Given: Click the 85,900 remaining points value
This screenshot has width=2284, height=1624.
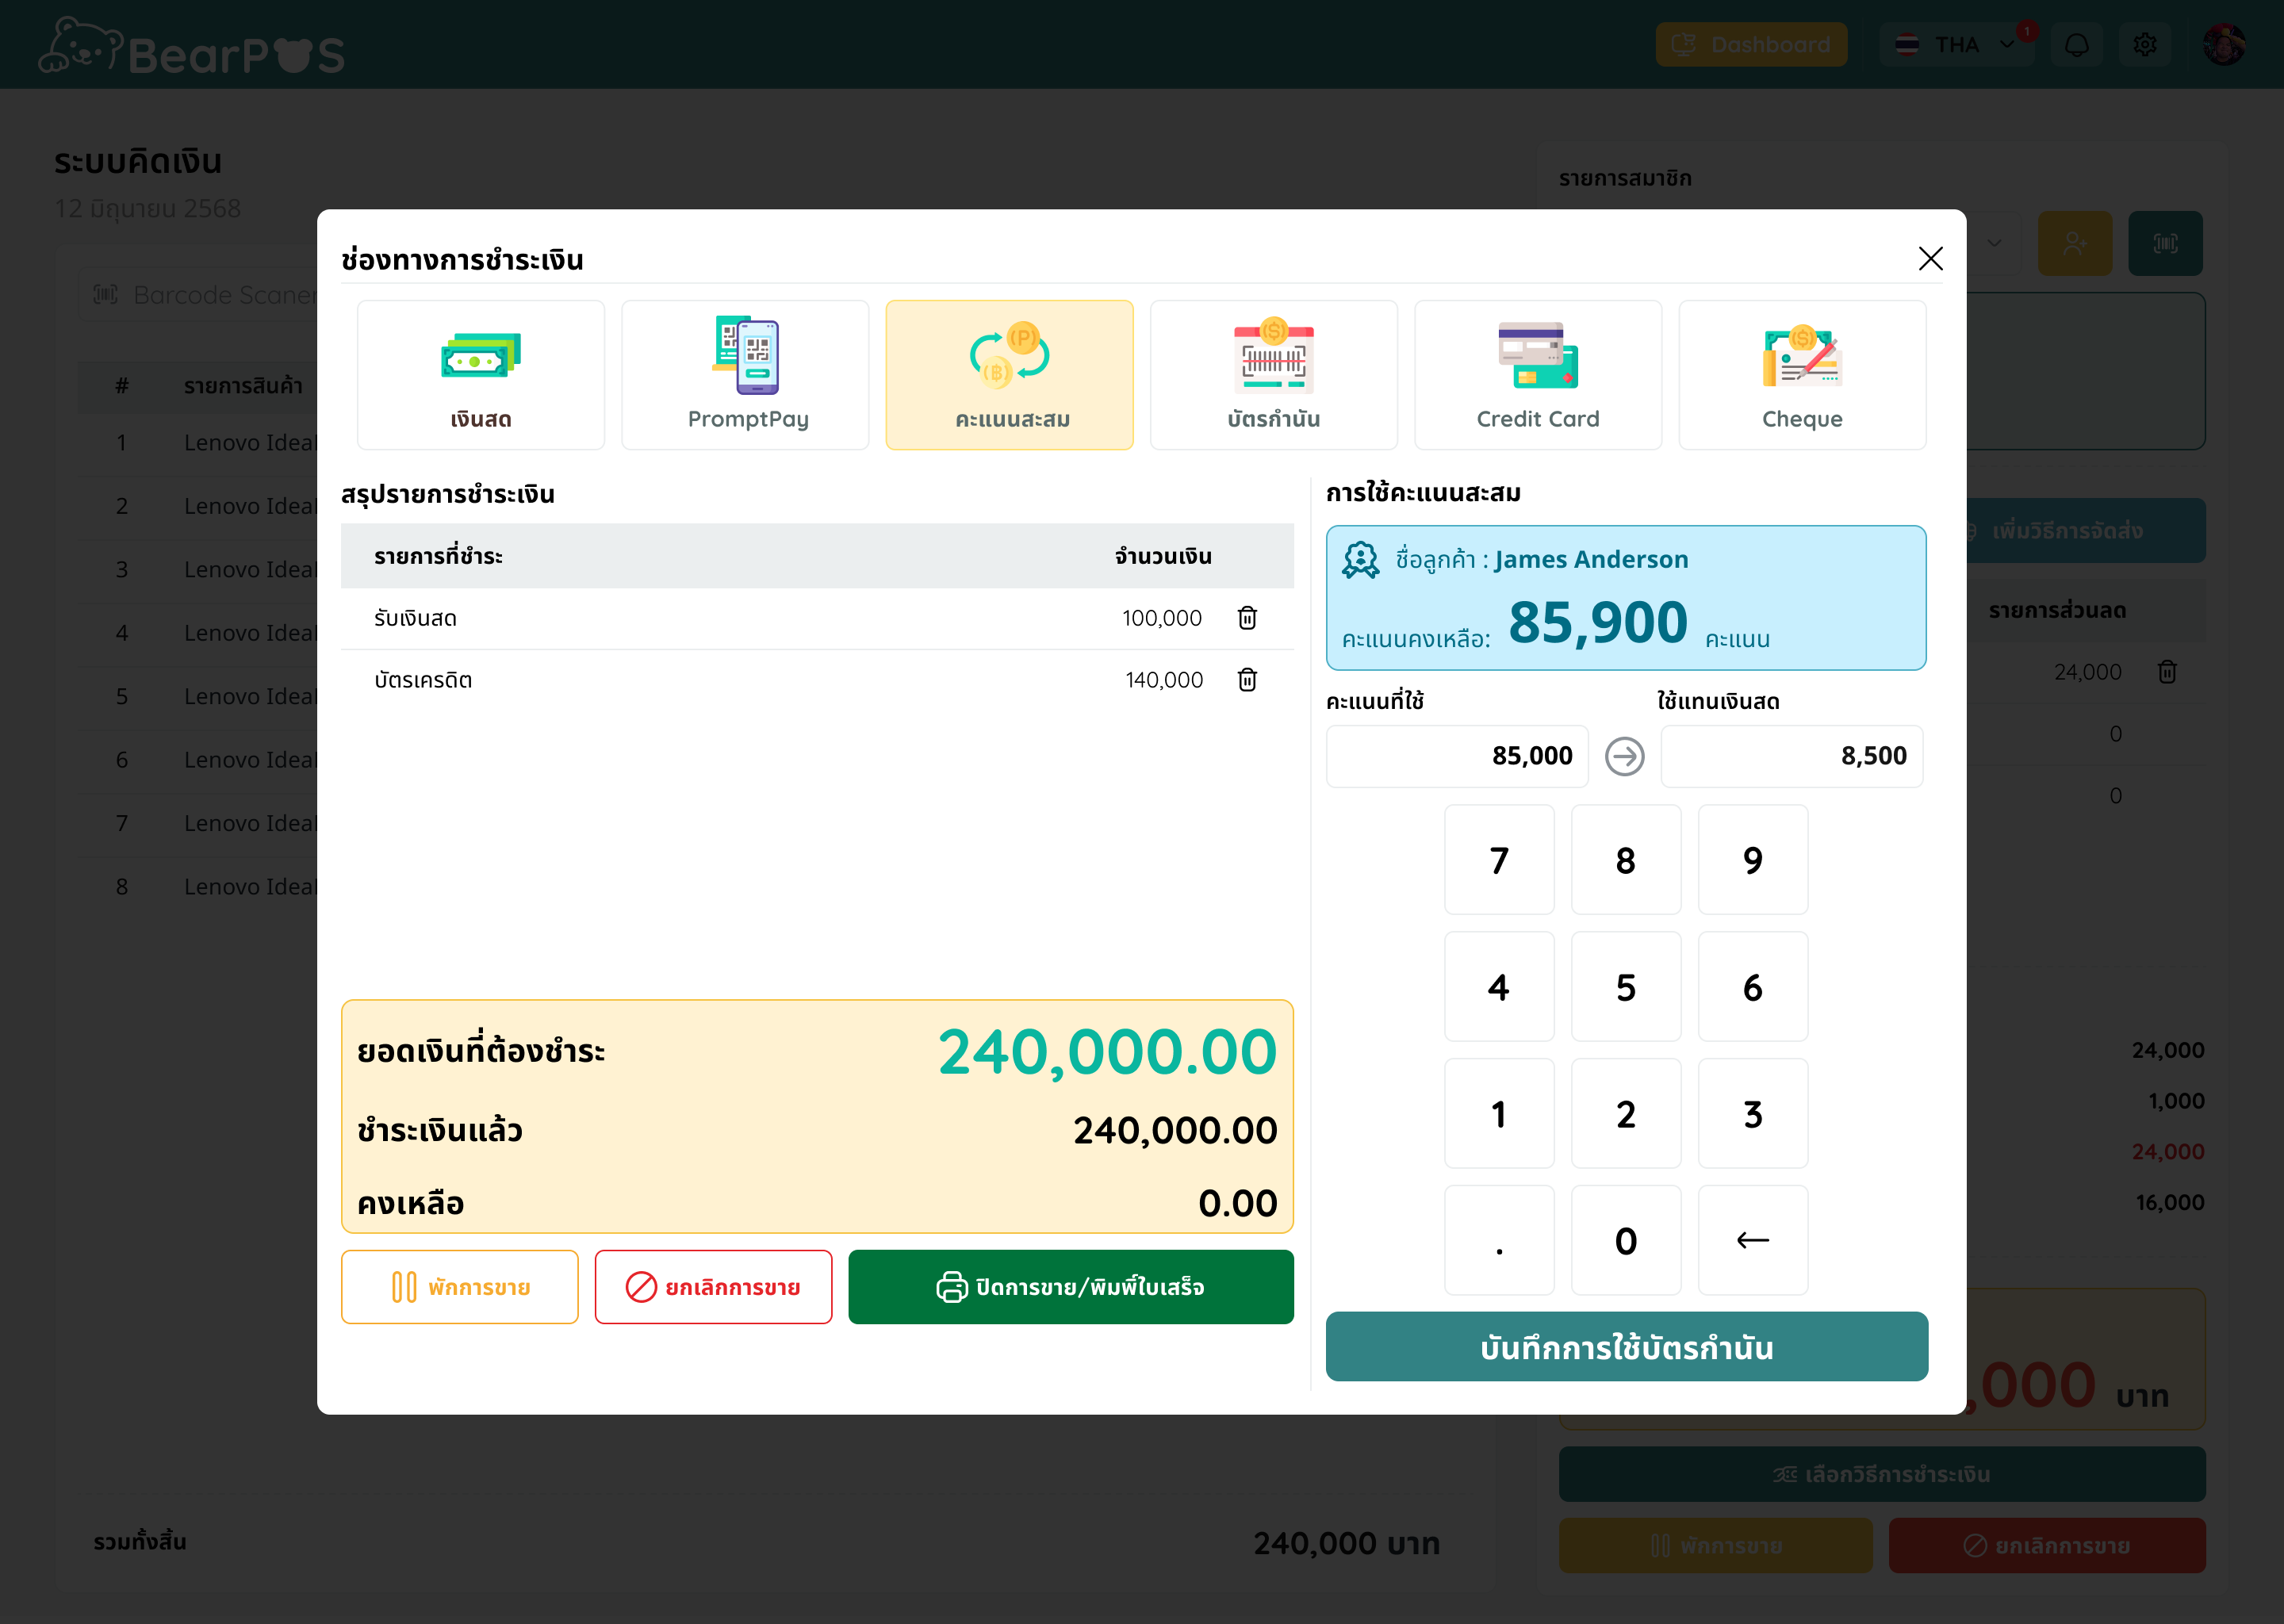Looking at the screenshot, I should pyautogui.click(x=1598, y=622).
